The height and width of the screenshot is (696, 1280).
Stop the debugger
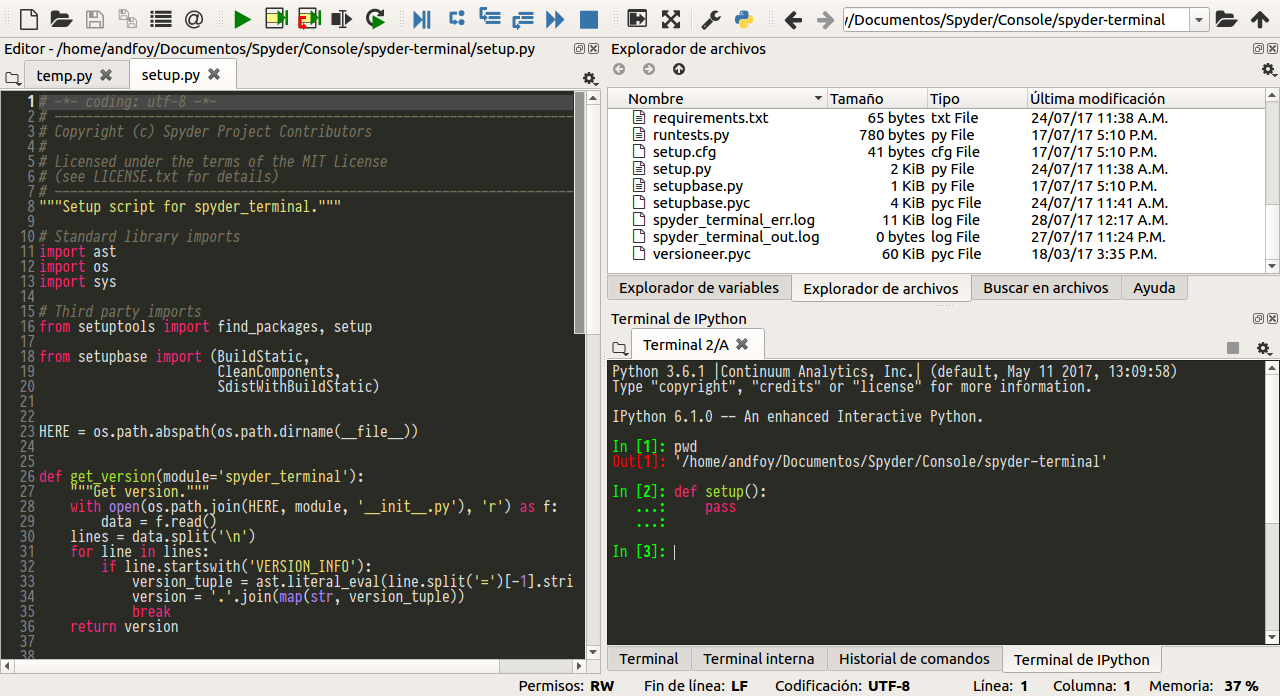pyautogui.click(x=588, y=17)
